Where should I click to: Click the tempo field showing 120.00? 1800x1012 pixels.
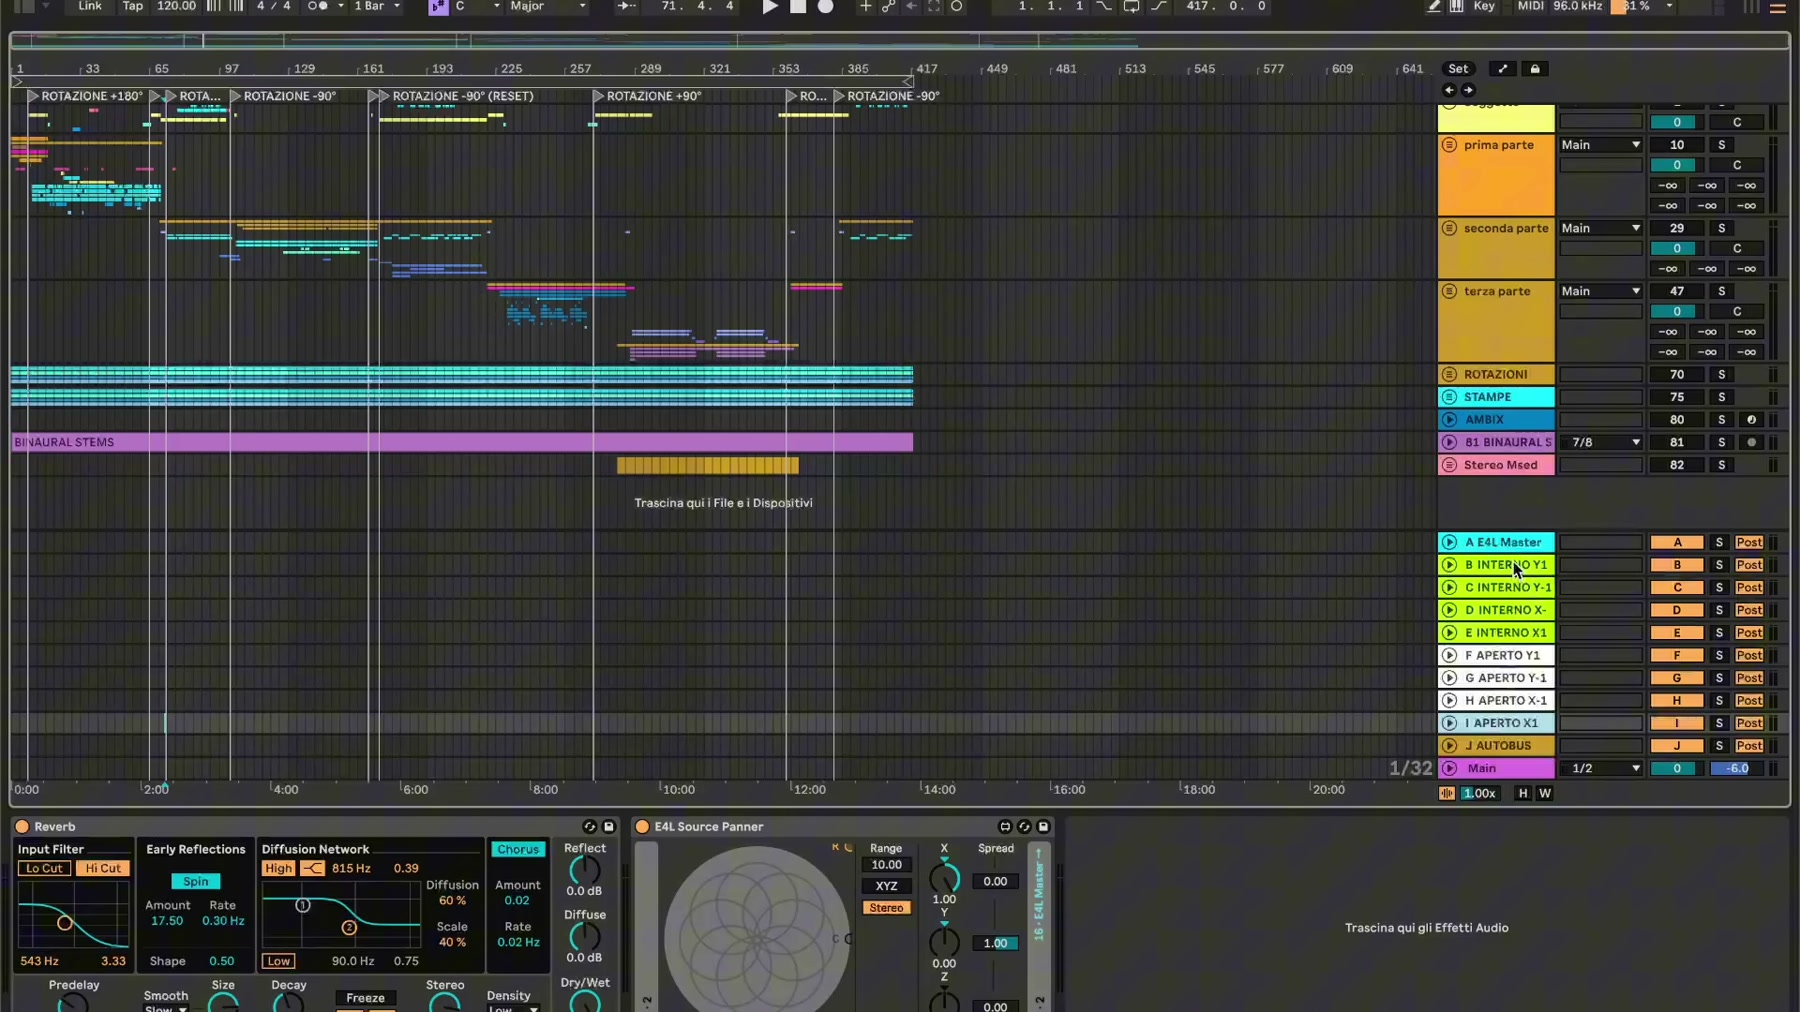pyautogui.click(x=176, y=6)
